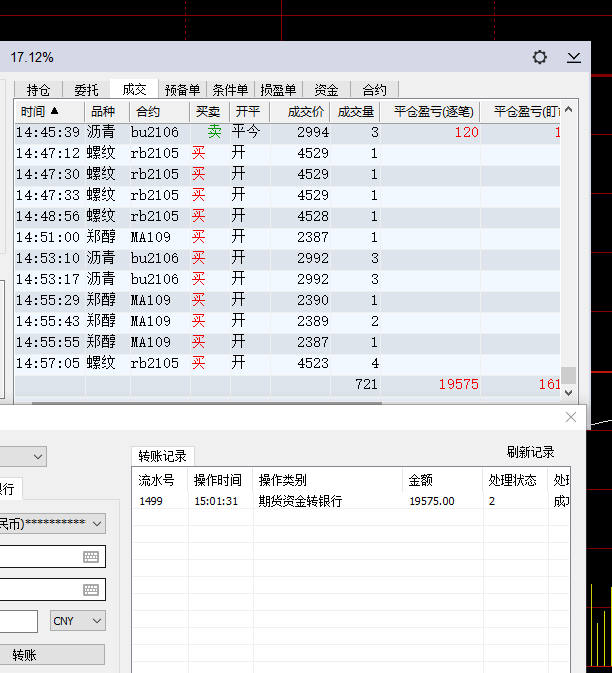
Task: Switch to the 合约 tab
Action: [x=375, y=90]
